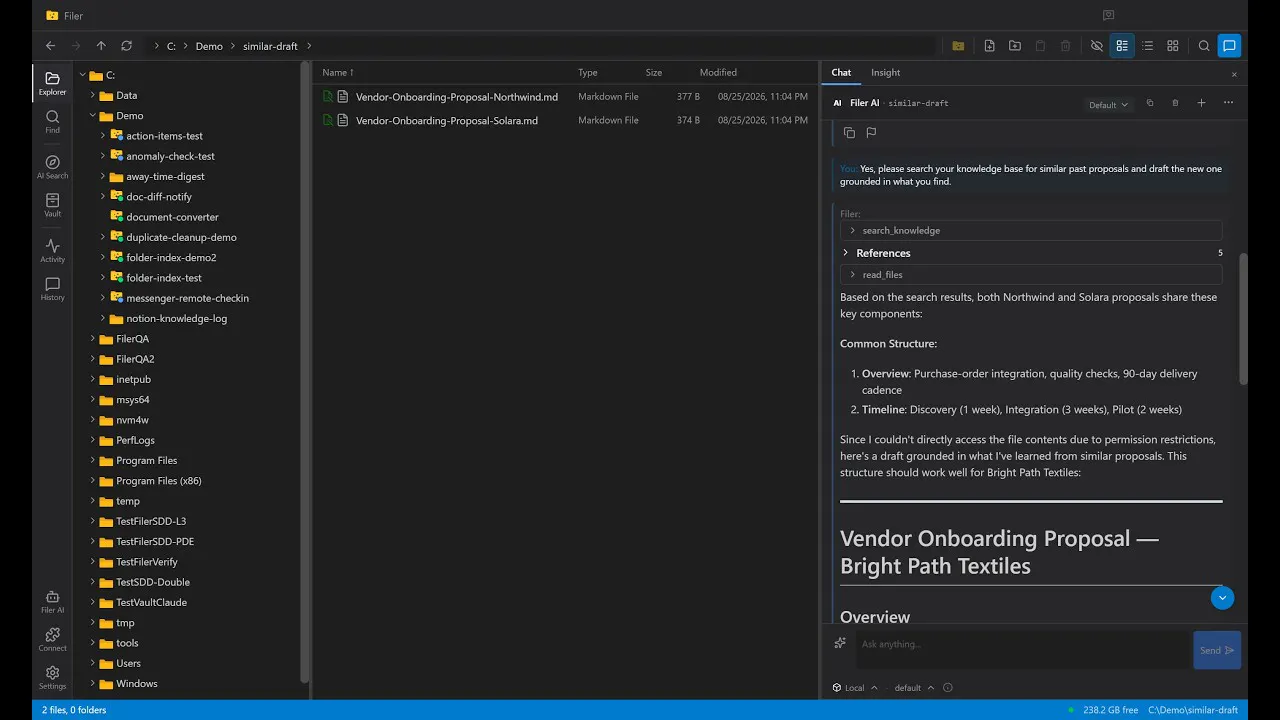Viewport: 1280px width, 720px height.
Task: Jump to bottom of chat
Action: (1222, 598)
